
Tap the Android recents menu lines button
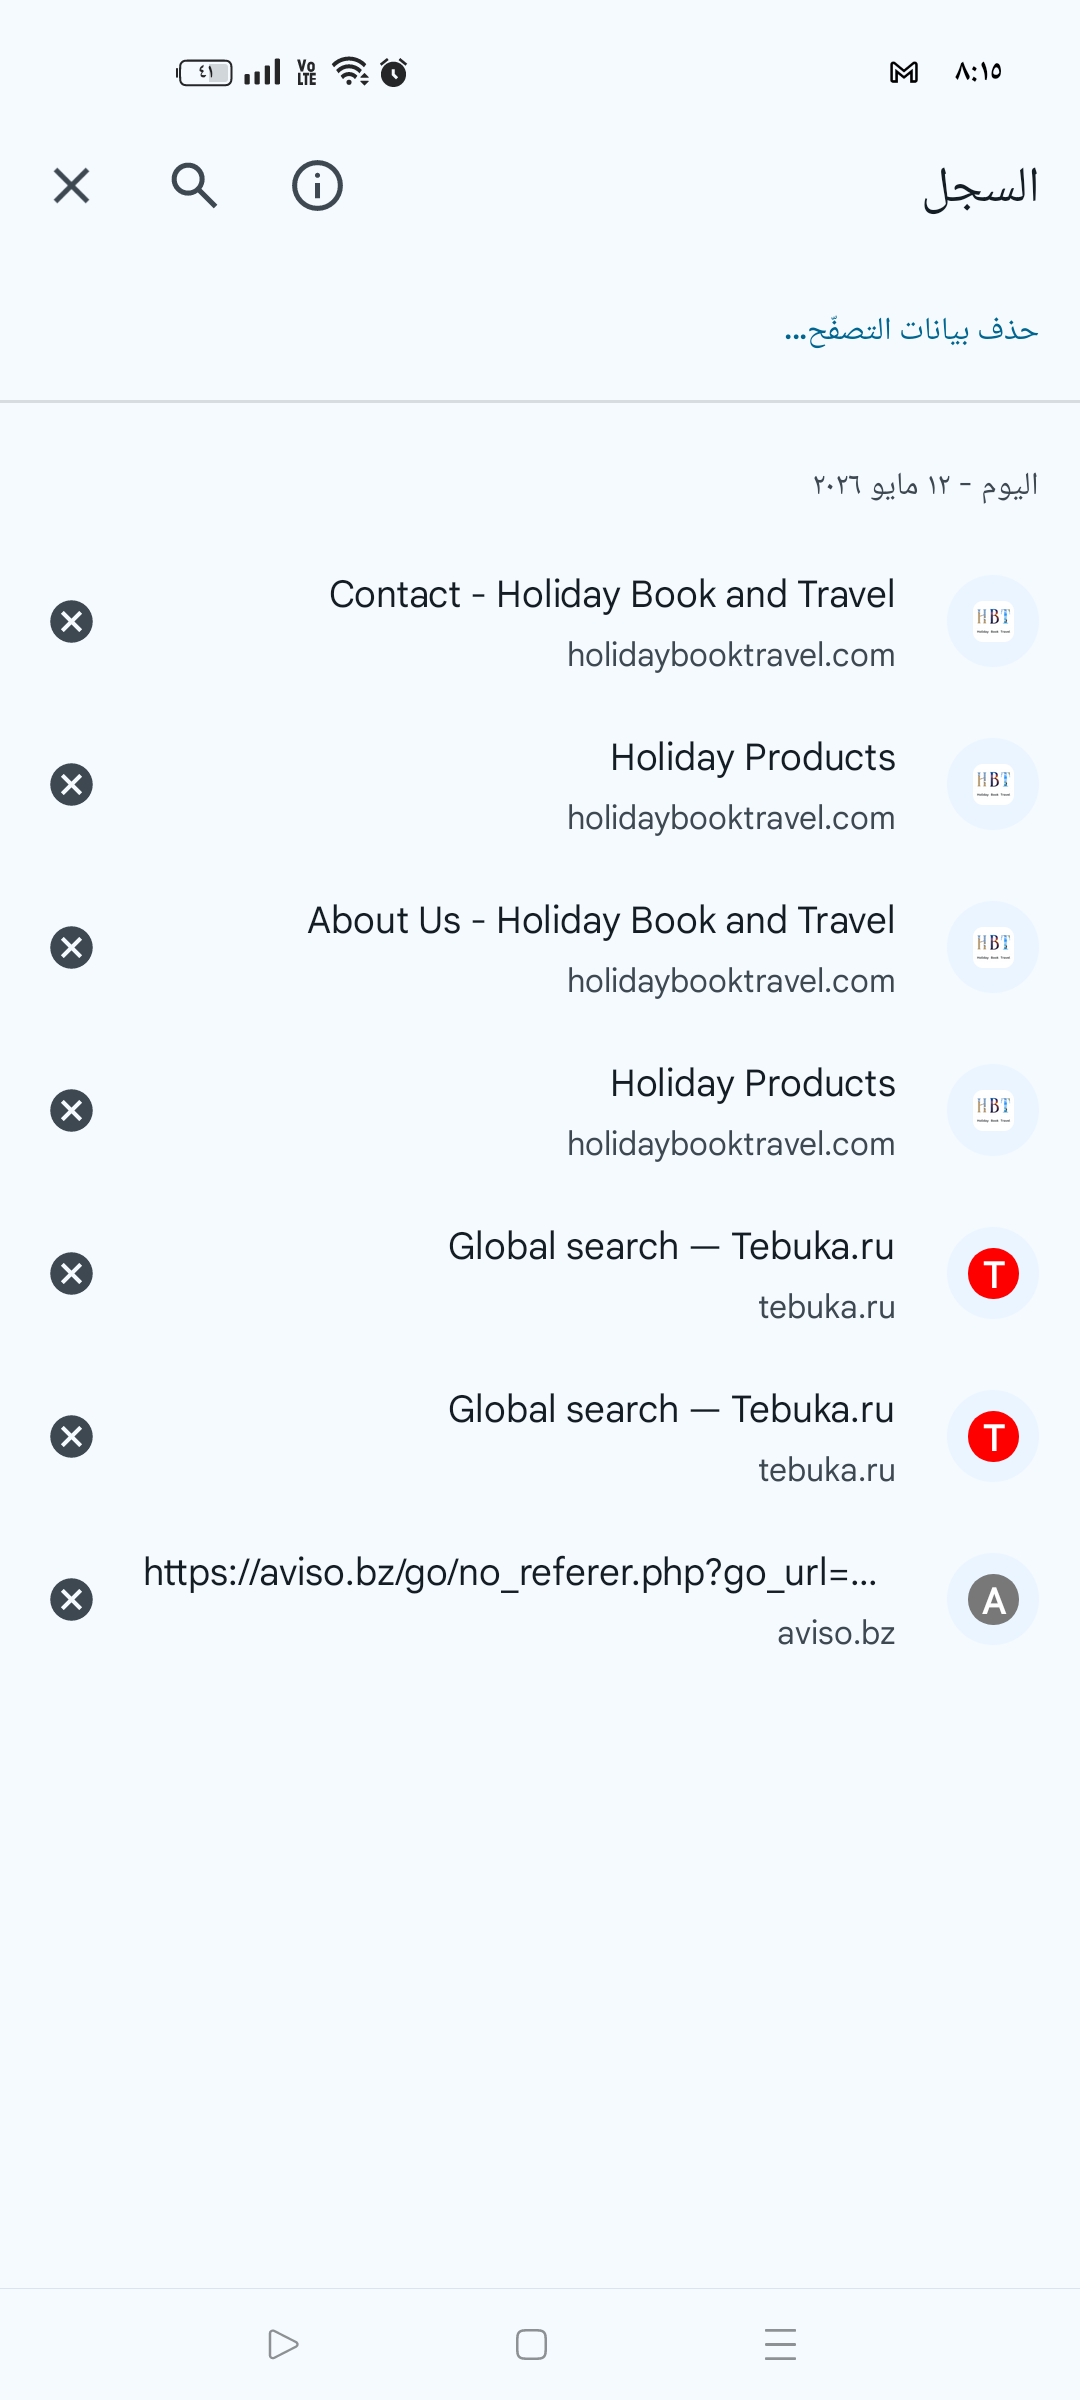[780, 2344]
